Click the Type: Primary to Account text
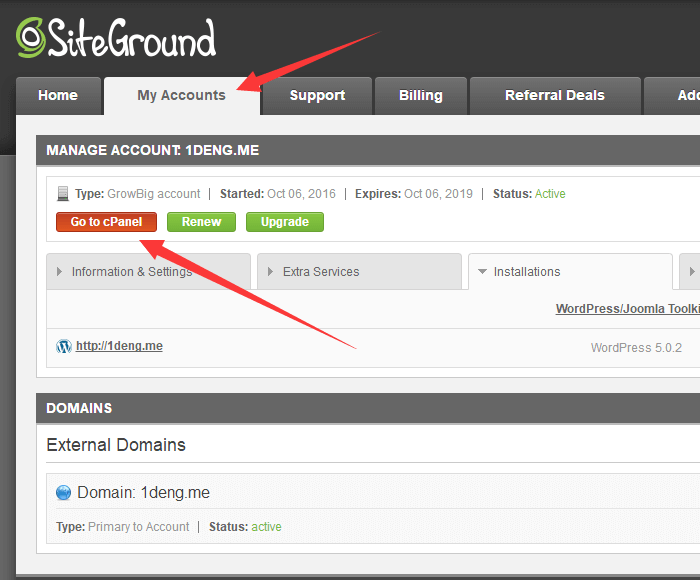 [123, 527]
